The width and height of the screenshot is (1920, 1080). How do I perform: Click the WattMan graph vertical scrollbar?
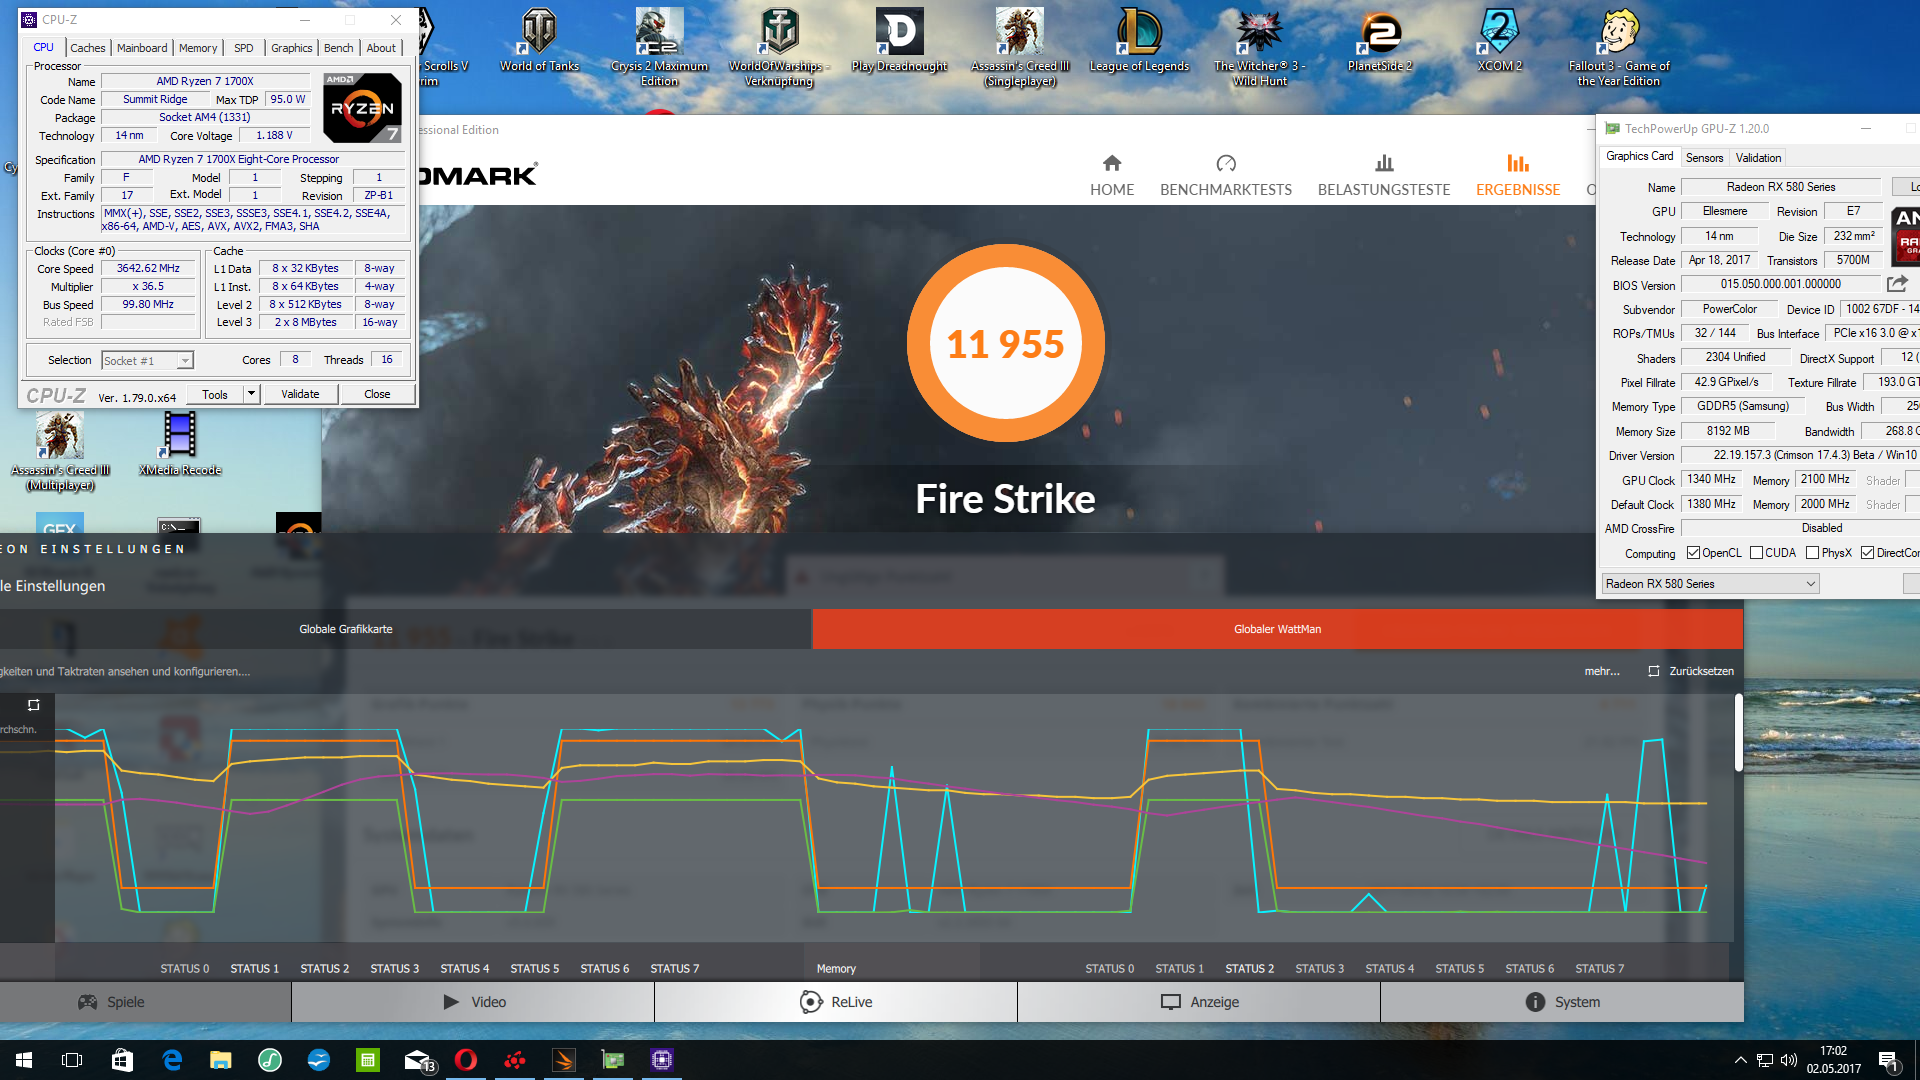1738,732
